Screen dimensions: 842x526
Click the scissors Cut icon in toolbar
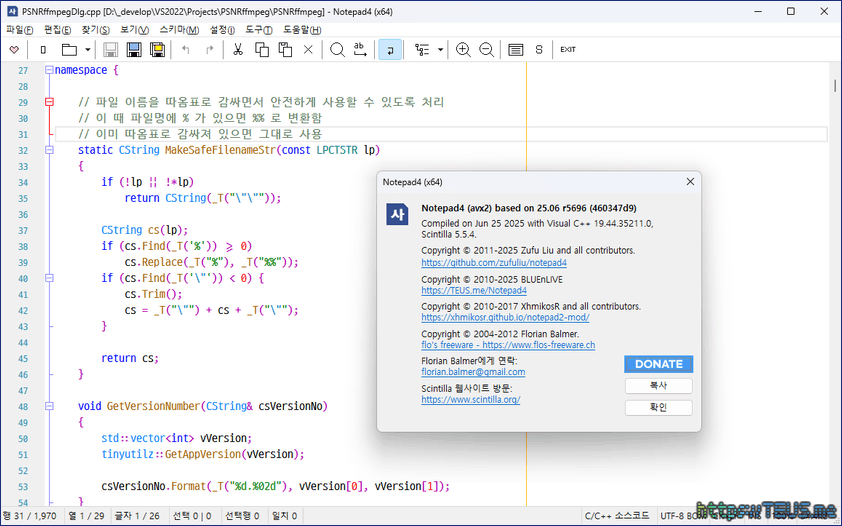click(x=238, y=49)
